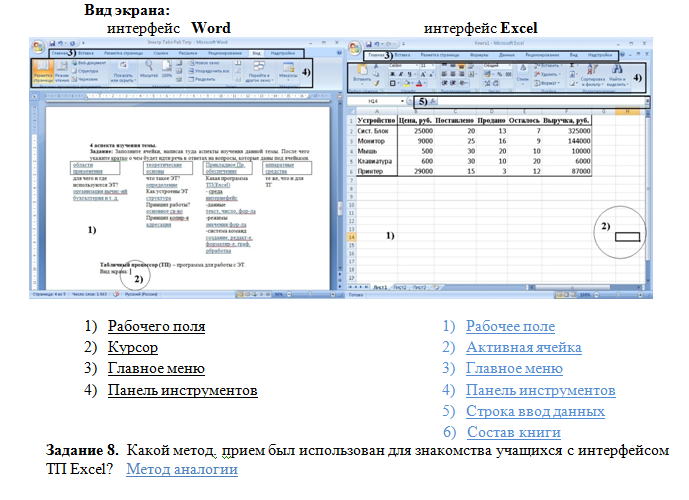Switch Word to Режим чтения view
689x500 pixels.
[62, 72]
